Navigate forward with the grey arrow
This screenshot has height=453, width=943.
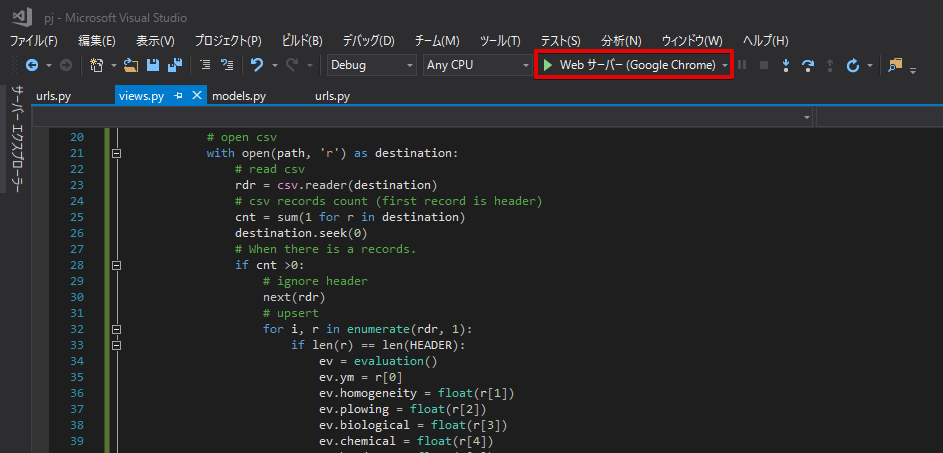(66, 65)
